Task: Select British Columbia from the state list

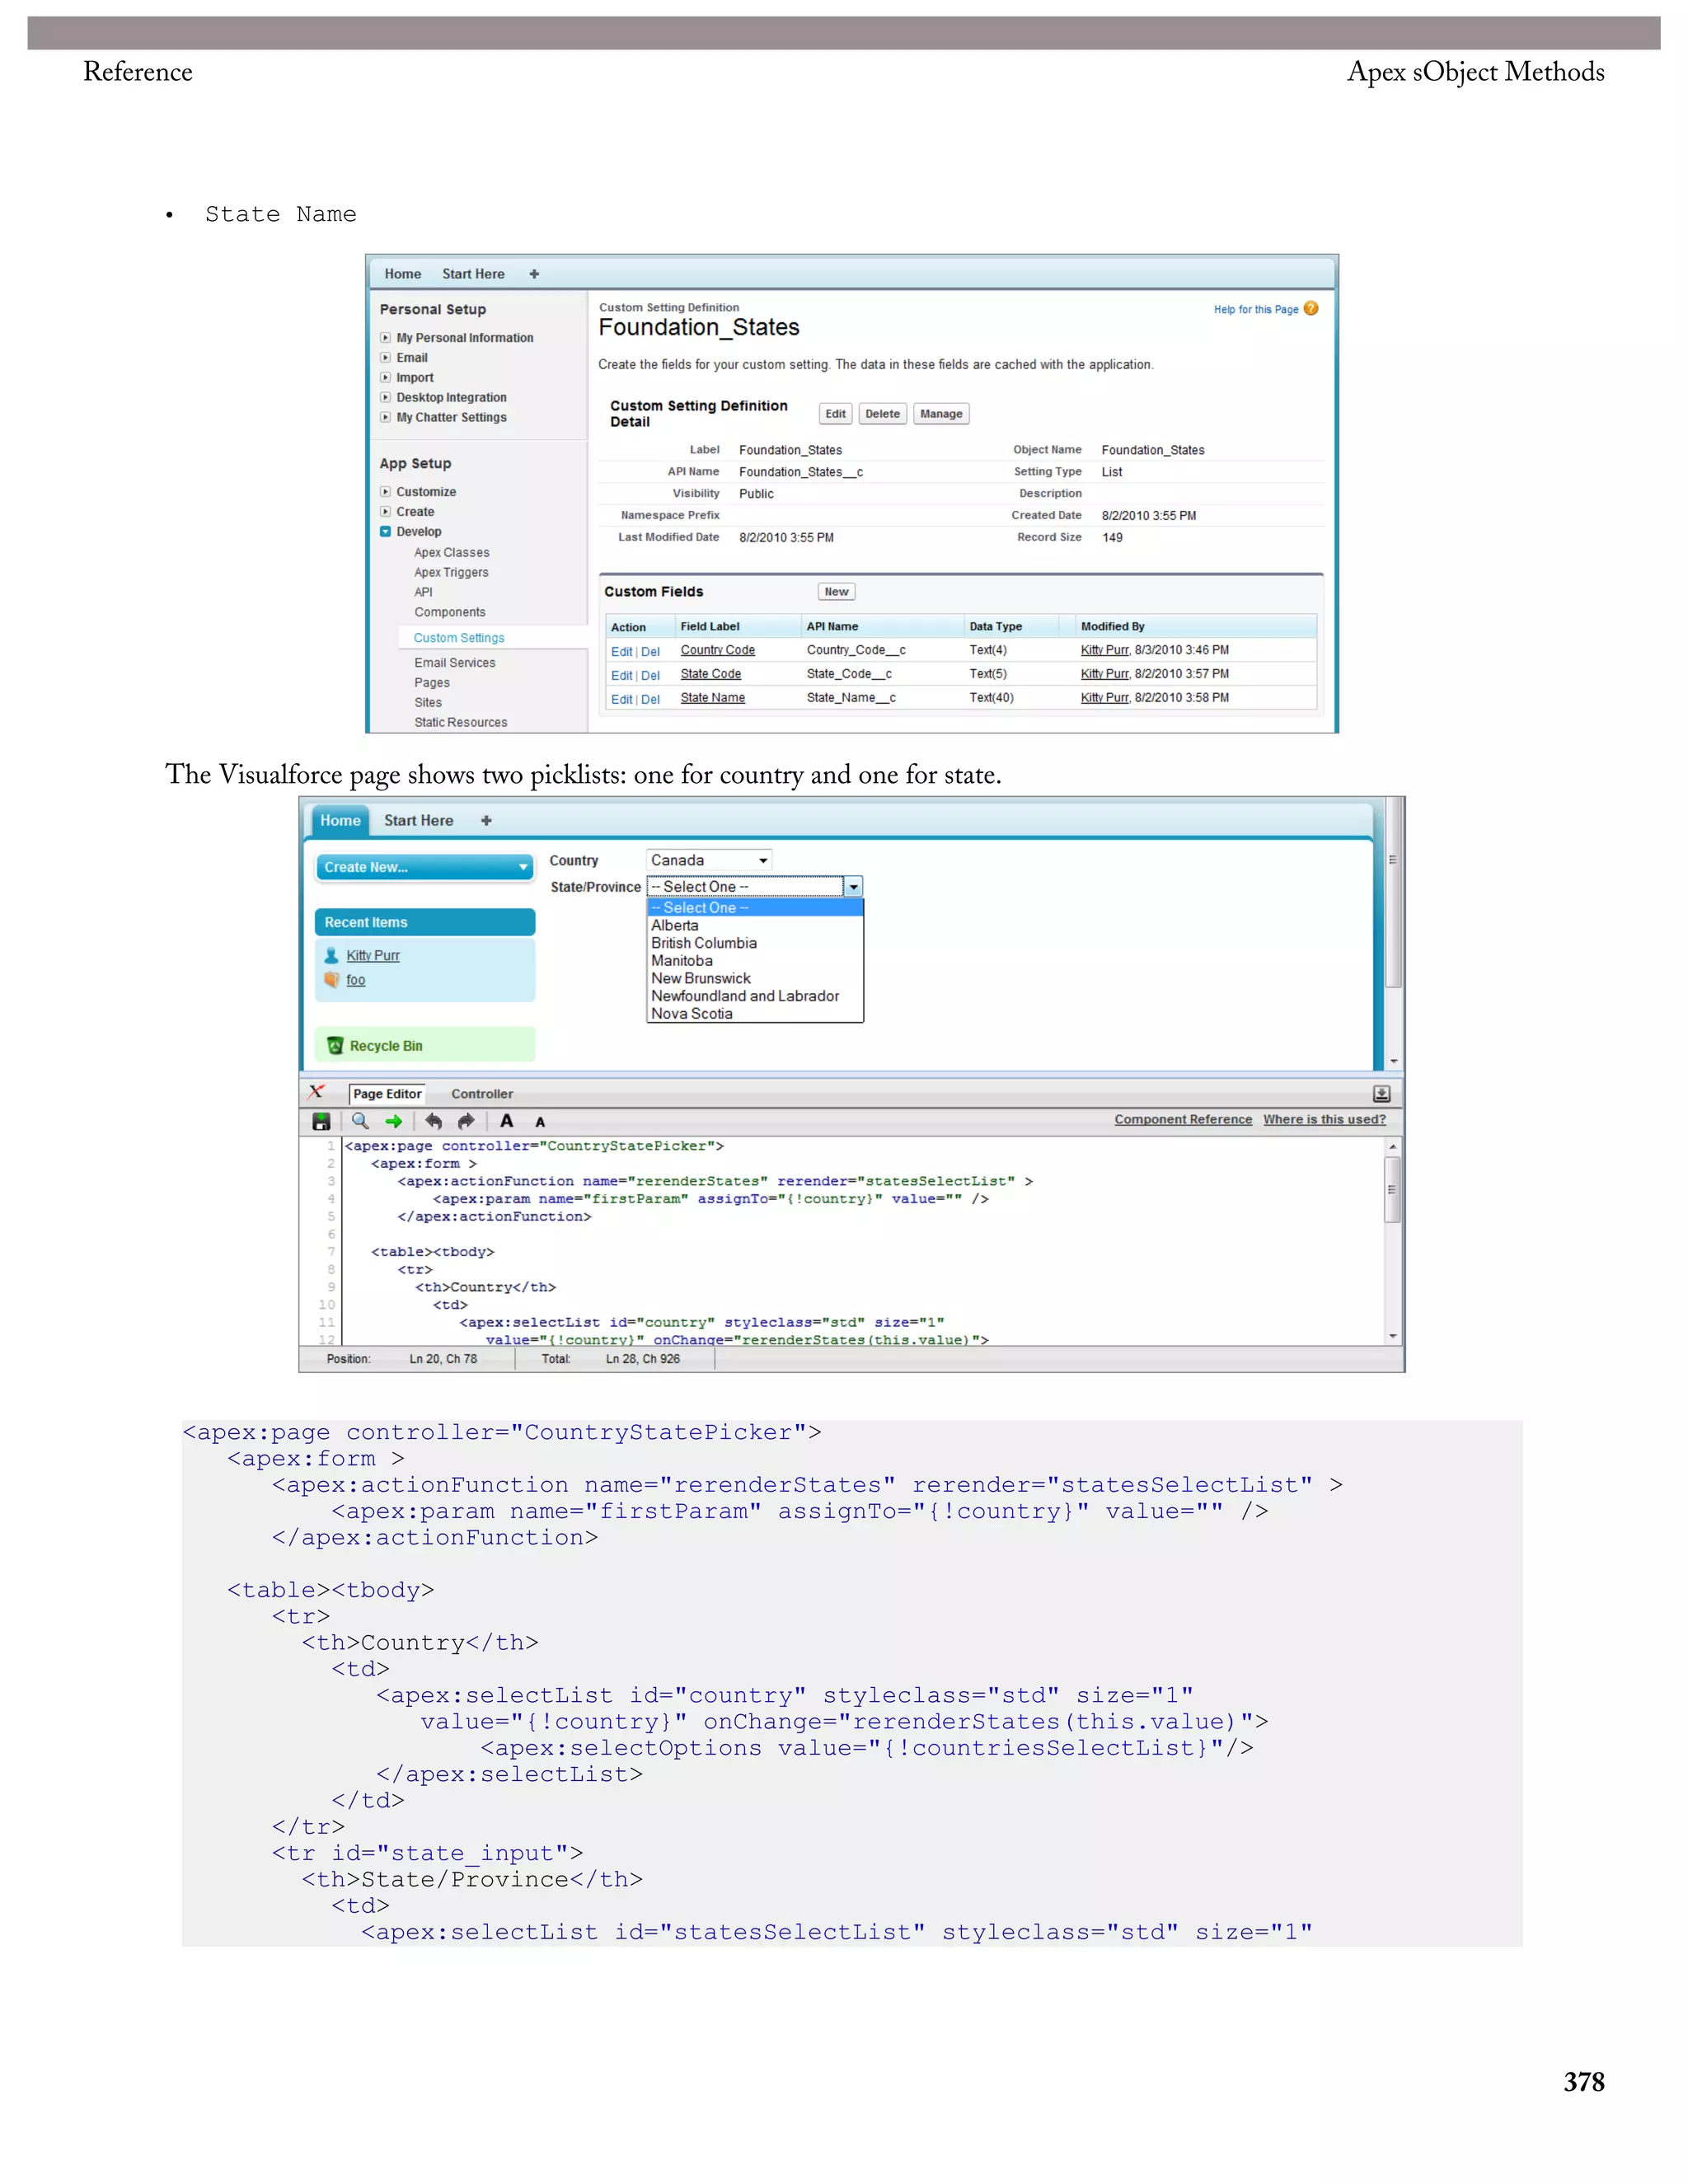Action: tap(755, 943)
